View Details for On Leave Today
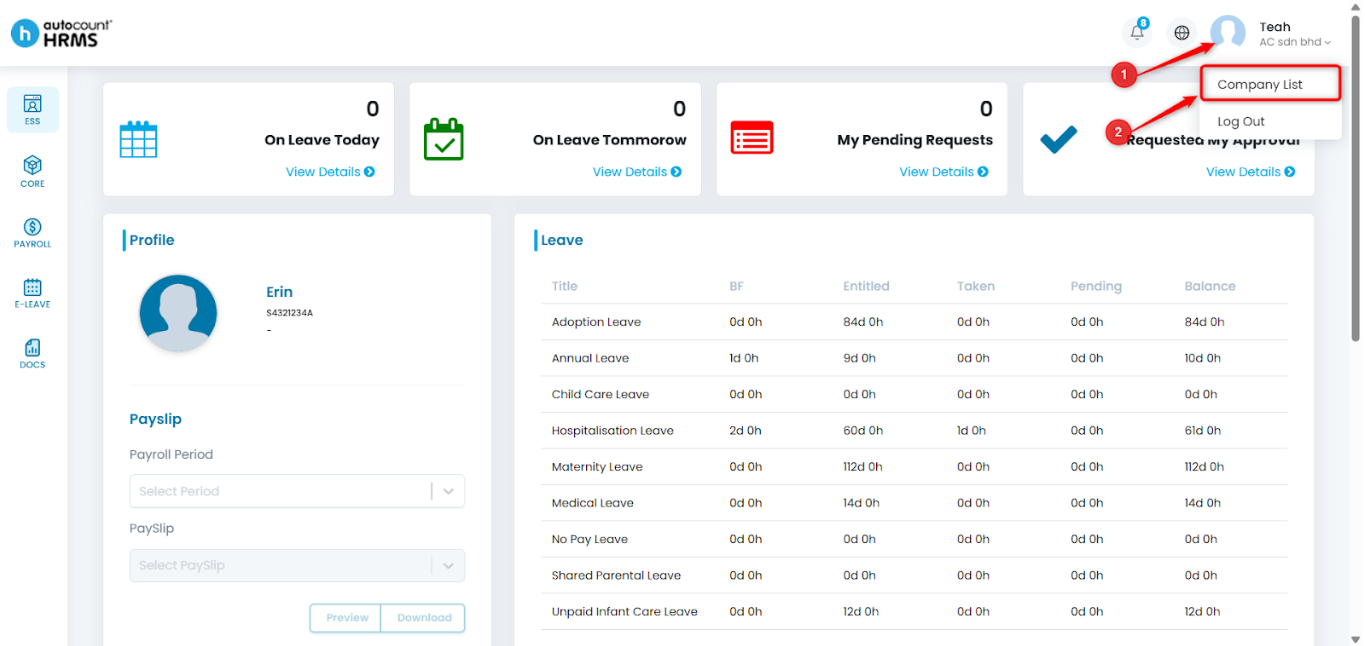The image size is (1365, 646). [x=330, y=172]
